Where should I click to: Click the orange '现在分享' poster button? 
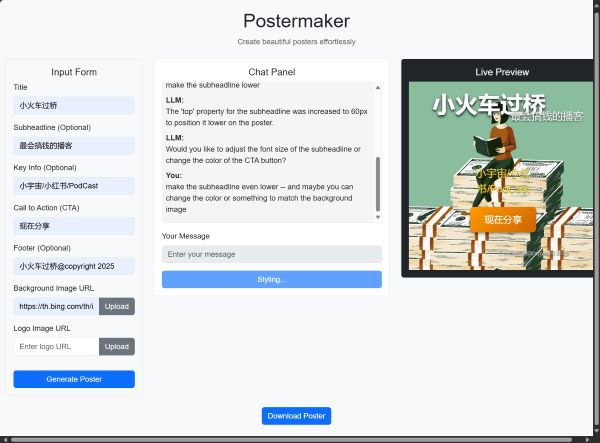pyautogui.click(x=502, y=219)
